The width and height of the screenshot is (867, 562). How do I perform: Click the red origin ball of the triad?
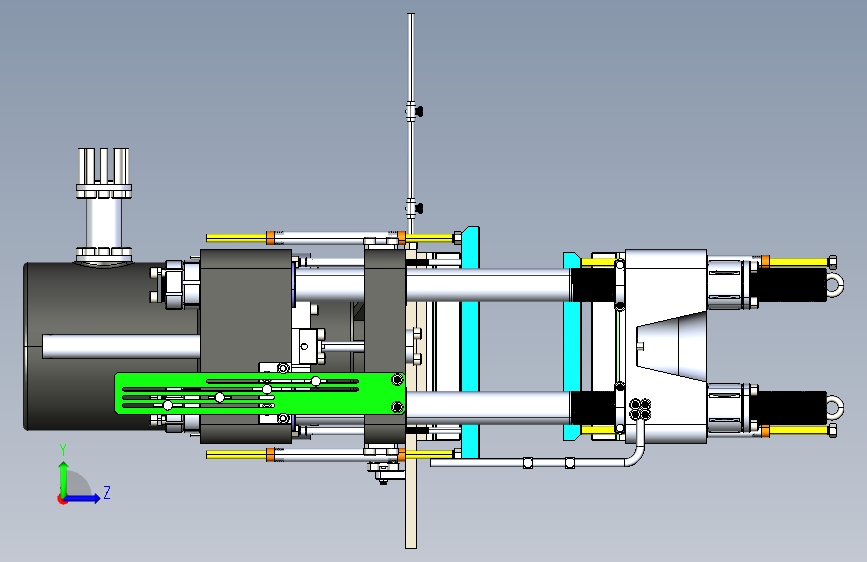coord(62,499)
